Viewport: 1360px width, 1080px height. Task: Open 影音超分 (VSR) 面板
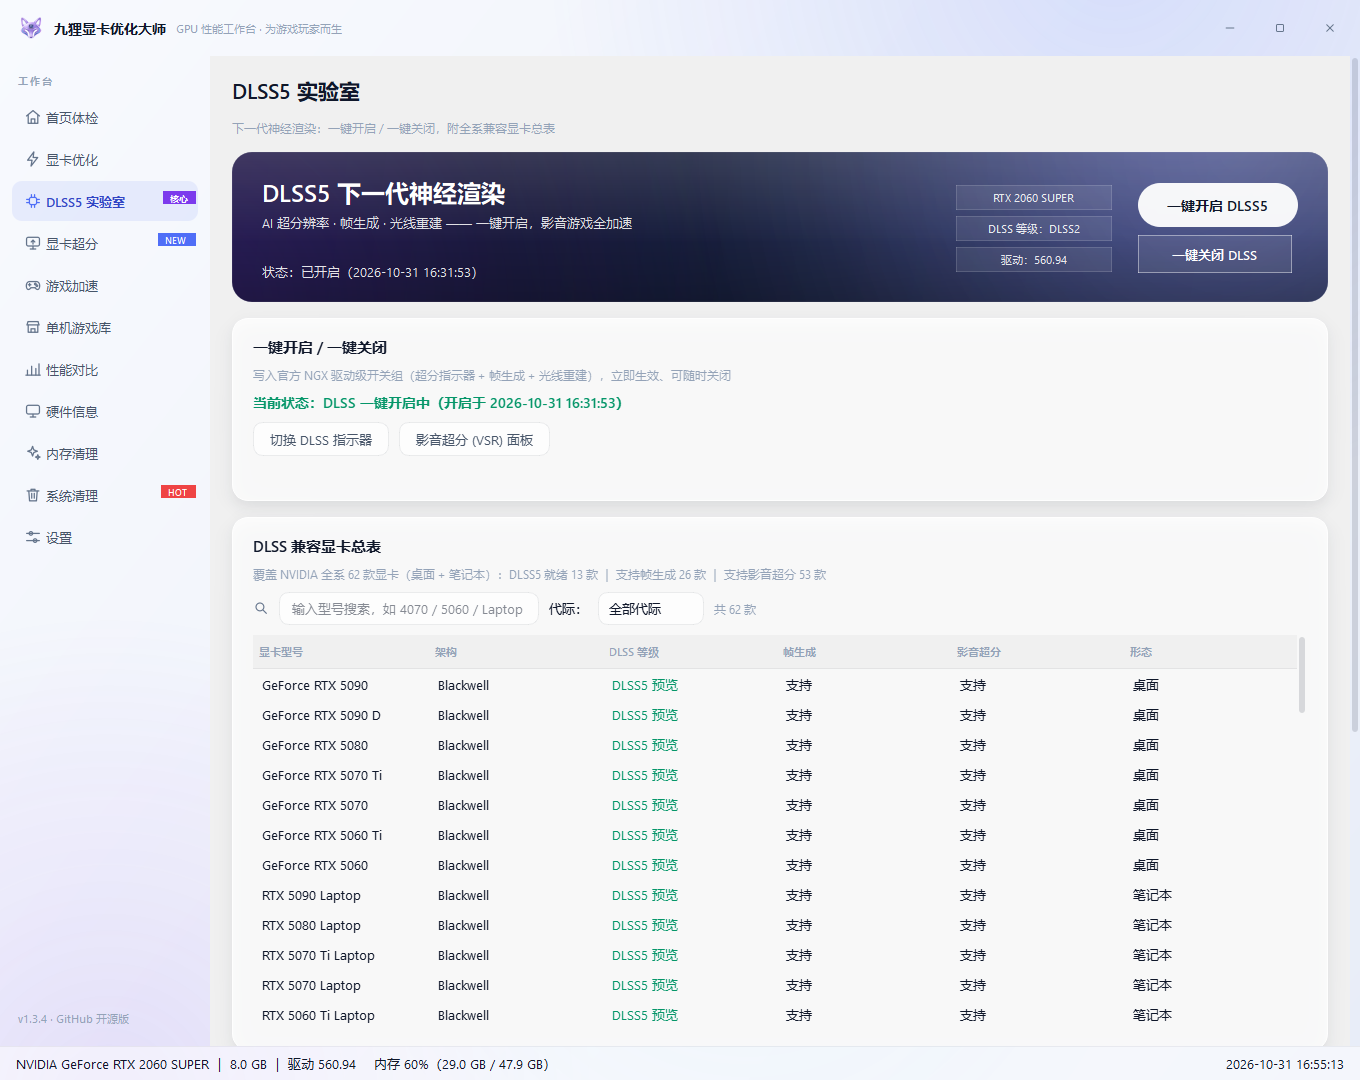tap(474, 440)
